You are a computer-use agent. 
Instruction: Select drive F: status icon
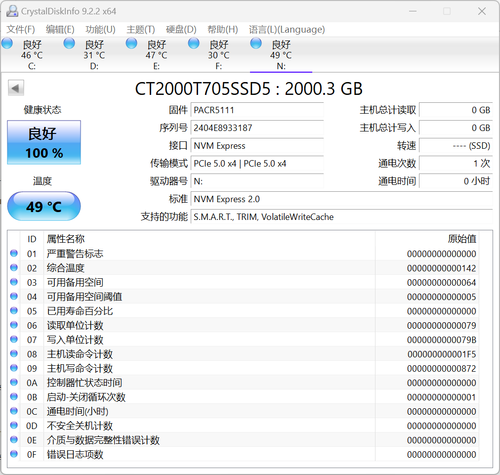click(x=194, y=44)
